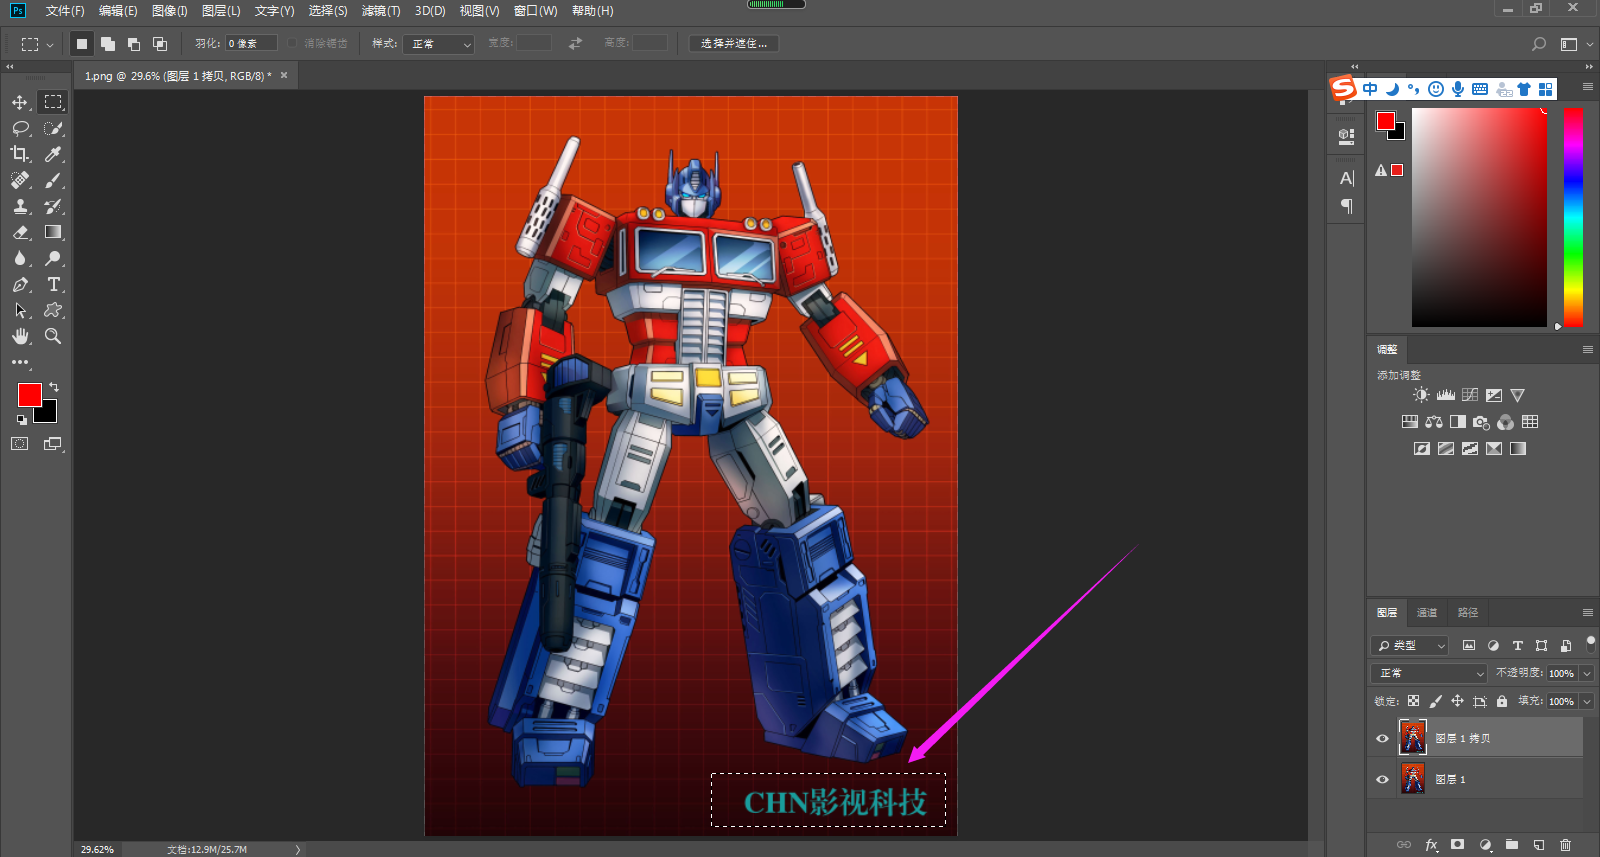The height and width of the screenshot is (857, 1600).
Task: Select the Blur tool
Action: (x=20, y=258)
